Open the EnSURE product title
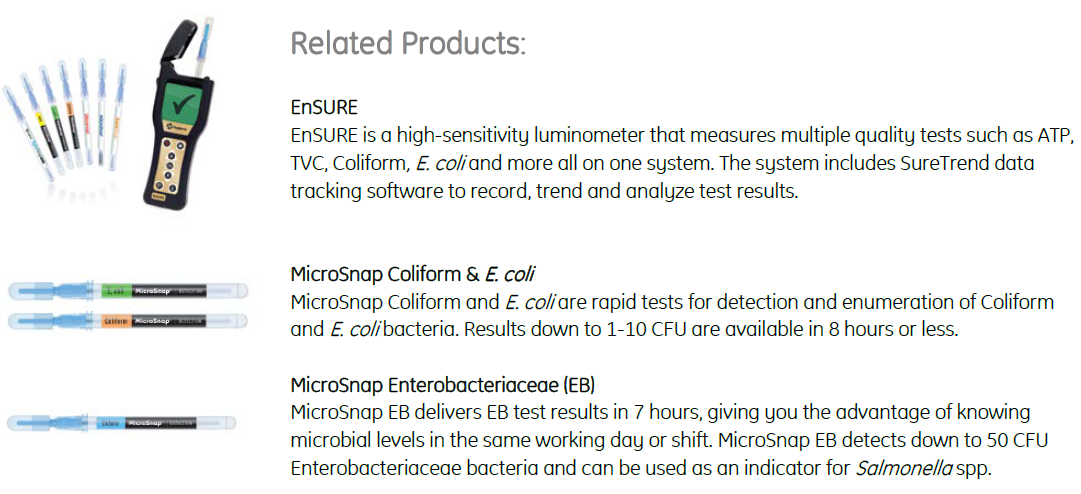1081x494 pixels. (324, 107)
